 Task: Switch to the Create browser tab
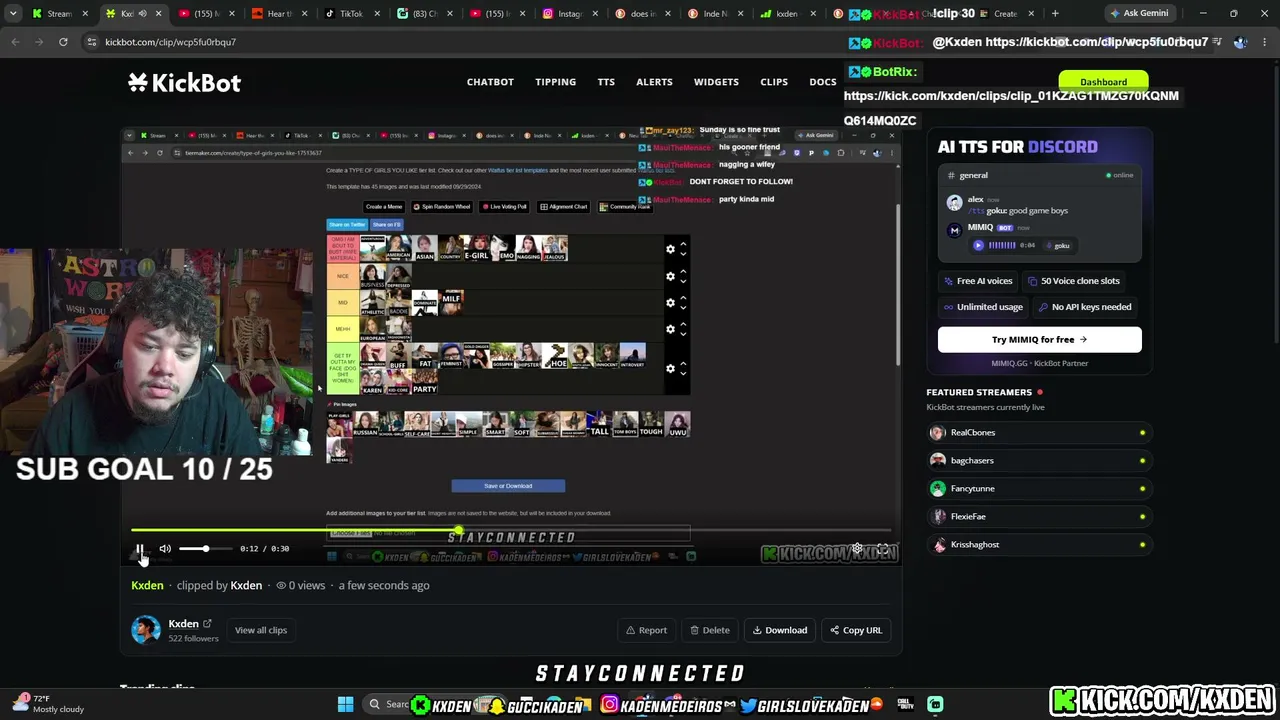pos(1005,14)
